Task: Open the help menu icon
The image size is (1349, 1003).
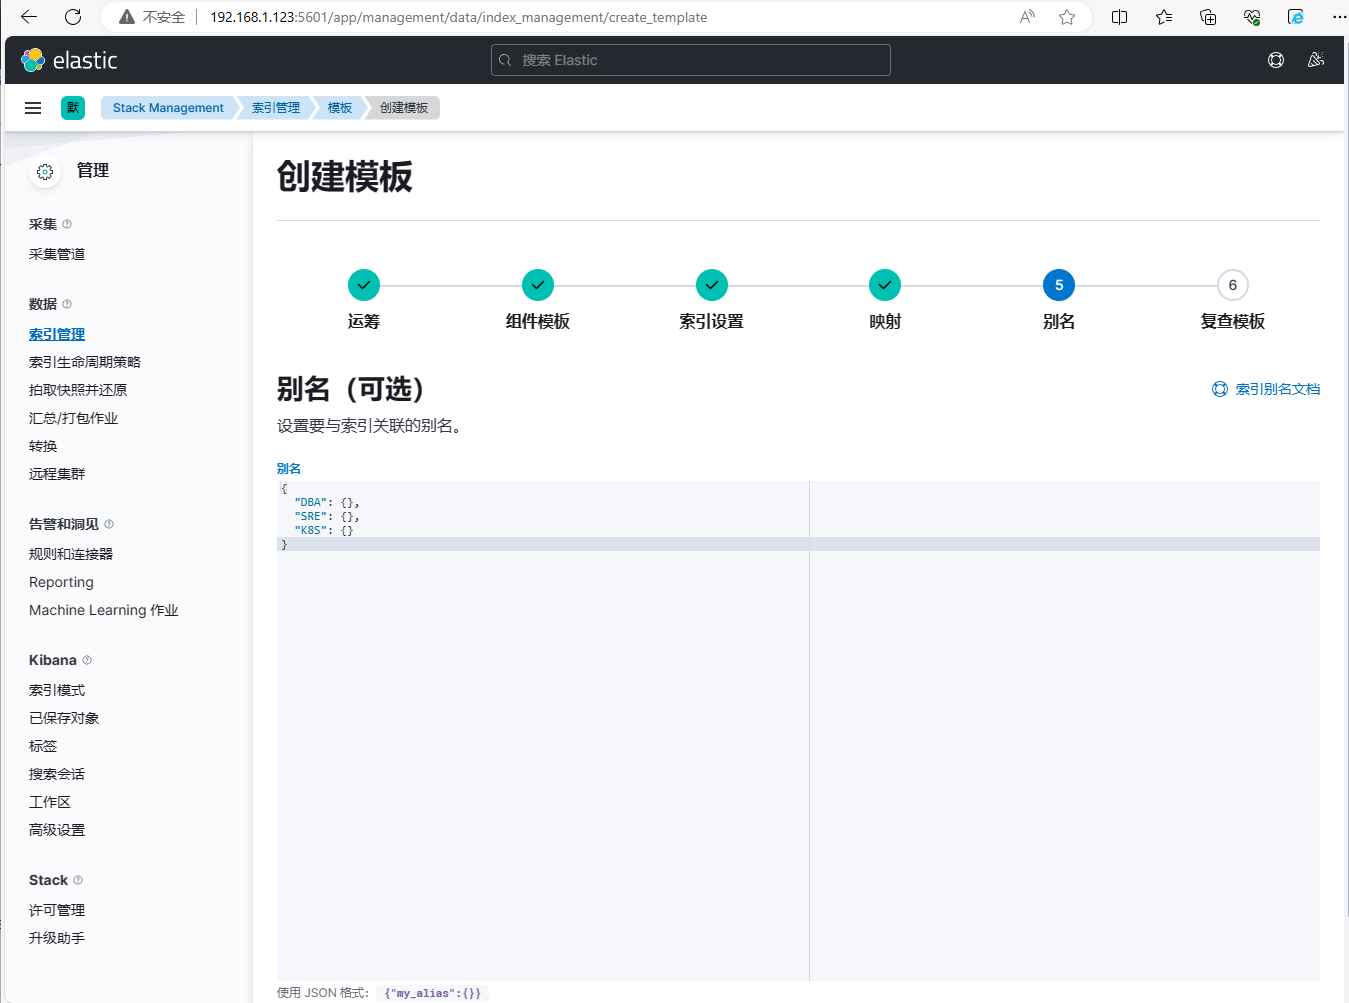Action: [x=1276, y=60]
